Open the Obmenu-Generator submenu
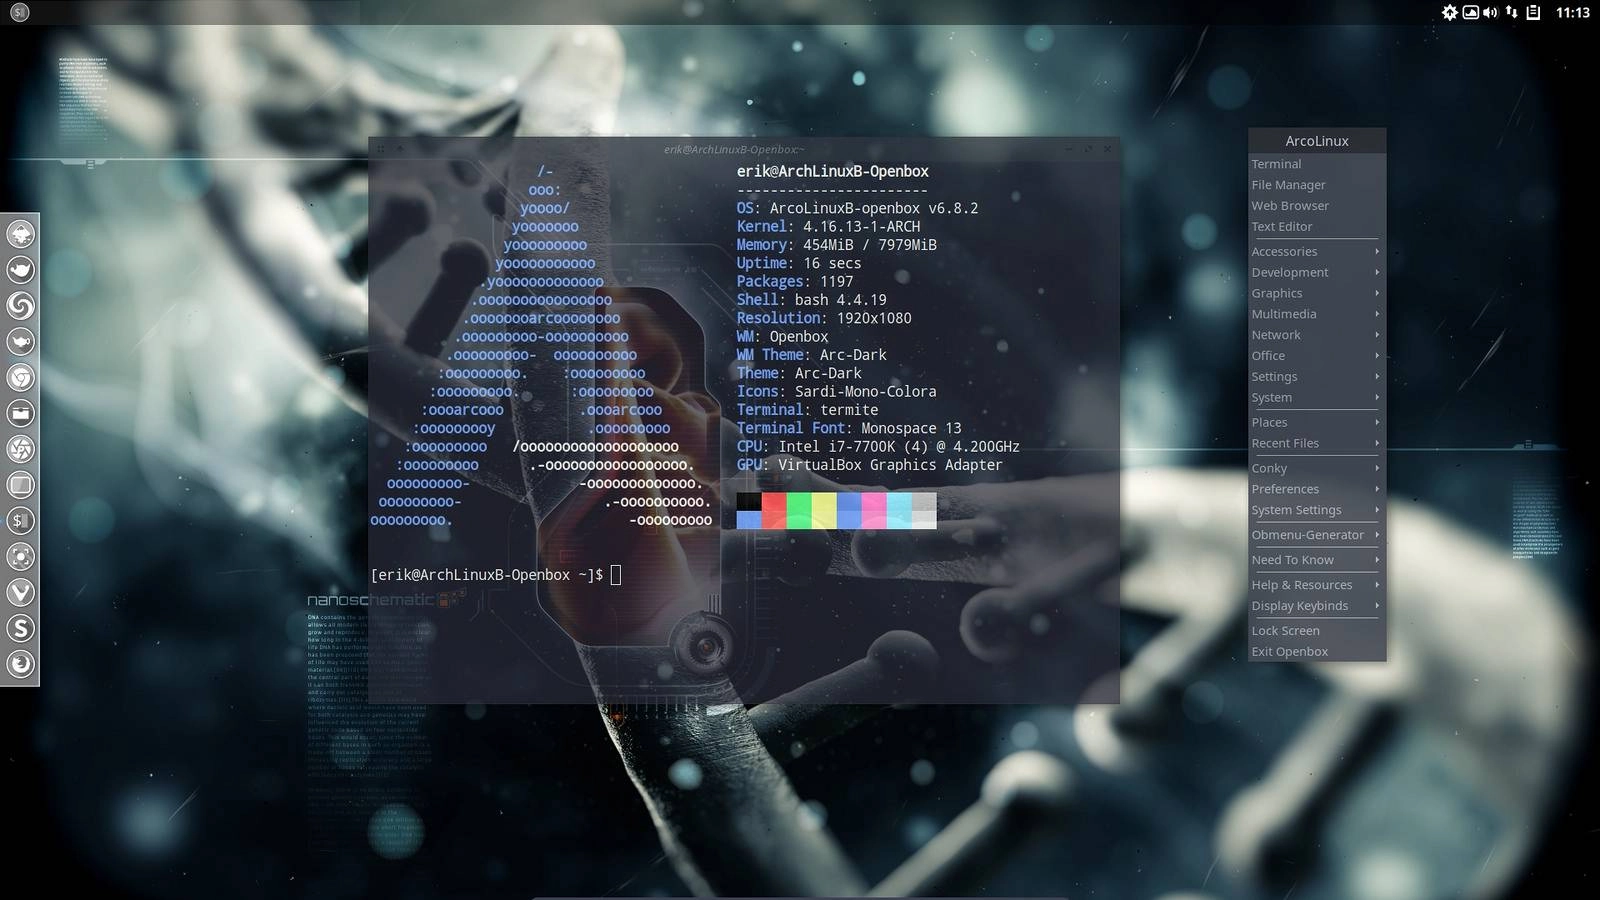 tap(1317, 535)
